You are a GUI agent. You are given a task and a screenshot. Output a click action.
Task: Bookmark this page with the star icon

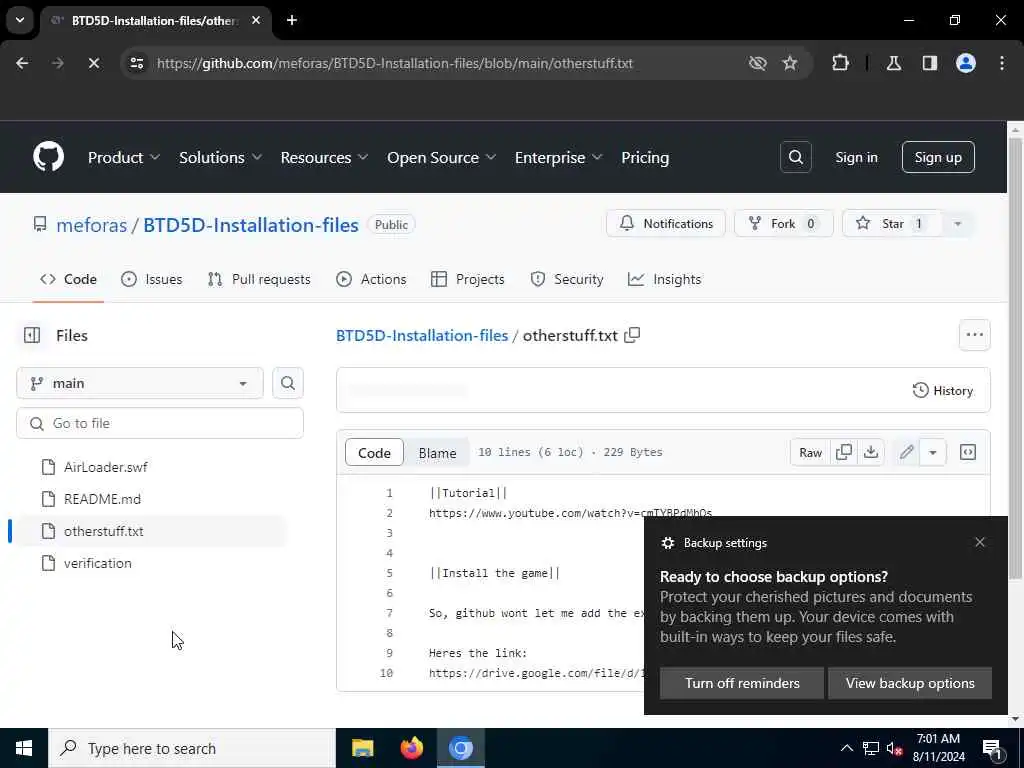tap(790, 63)
